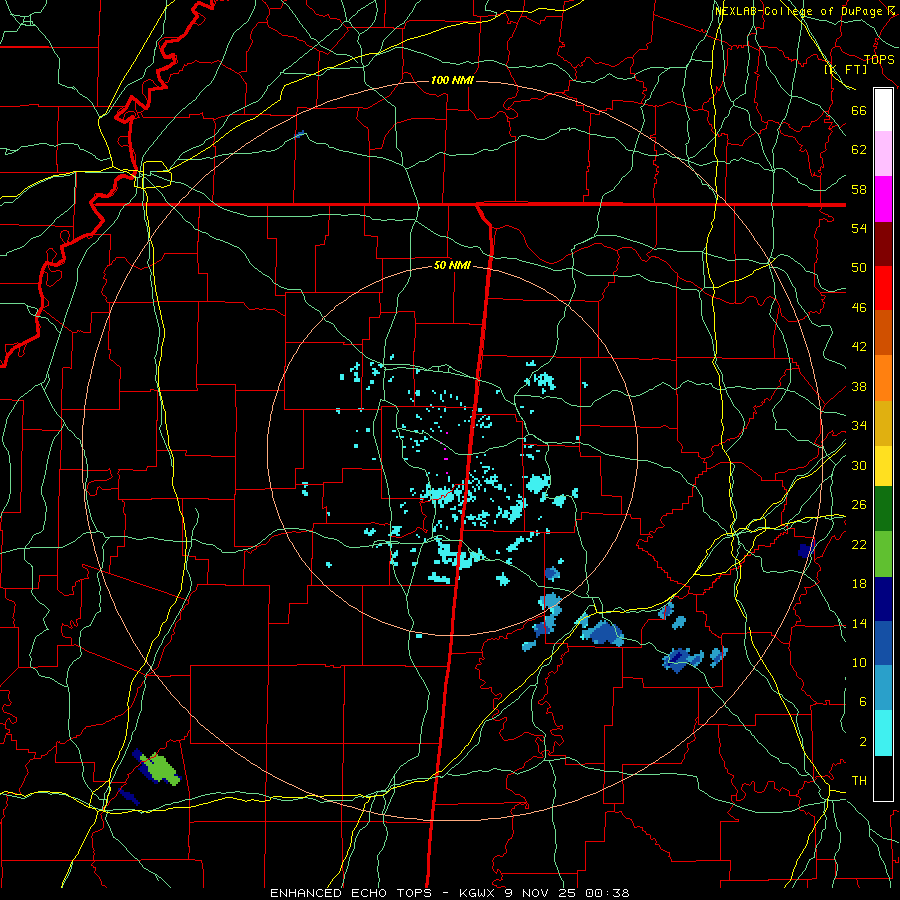Click the 100 NMI range ring label
This screenshot has height=900, width=900.
(452, 80)
